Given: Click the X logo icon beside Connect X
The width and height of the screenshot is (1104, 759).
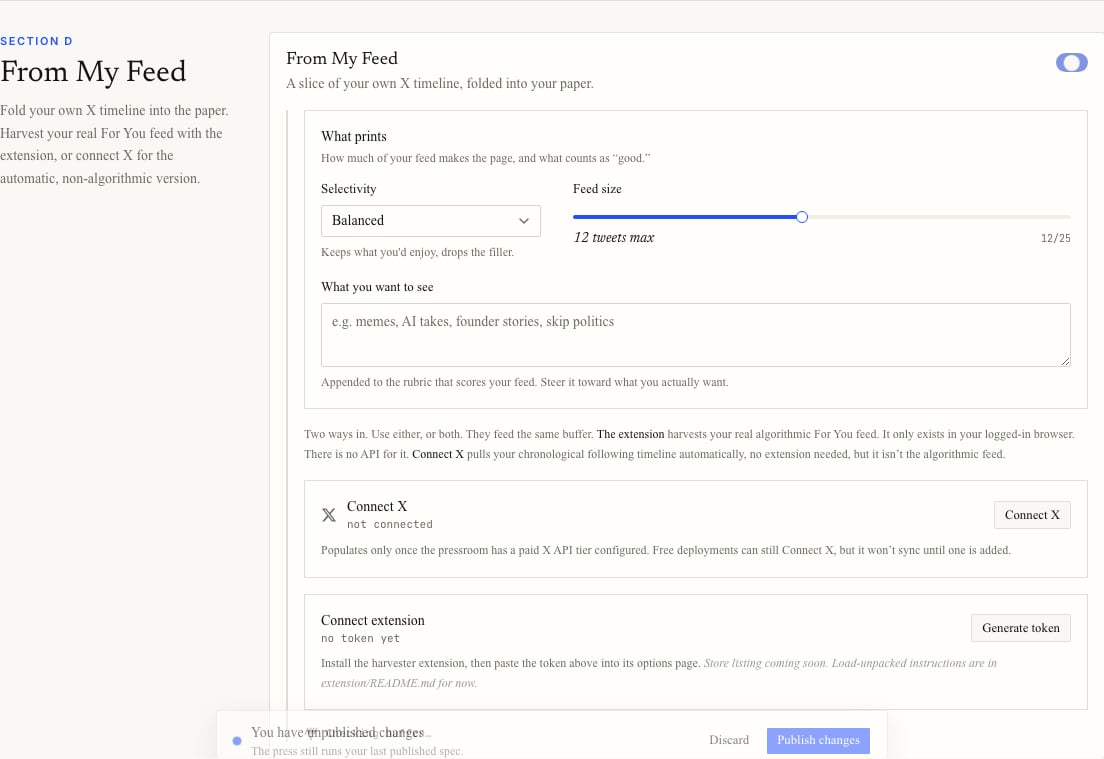Looking at the screenshot, I should click(x=329, y=515).
